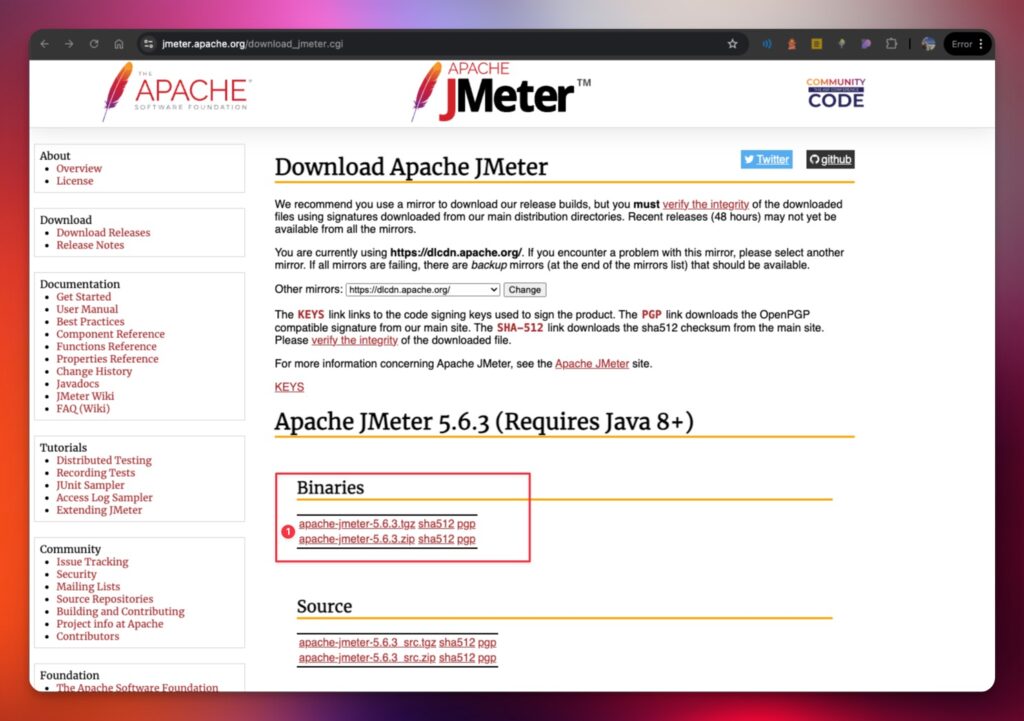Click the yellow square extension icon

click(816, 44)
